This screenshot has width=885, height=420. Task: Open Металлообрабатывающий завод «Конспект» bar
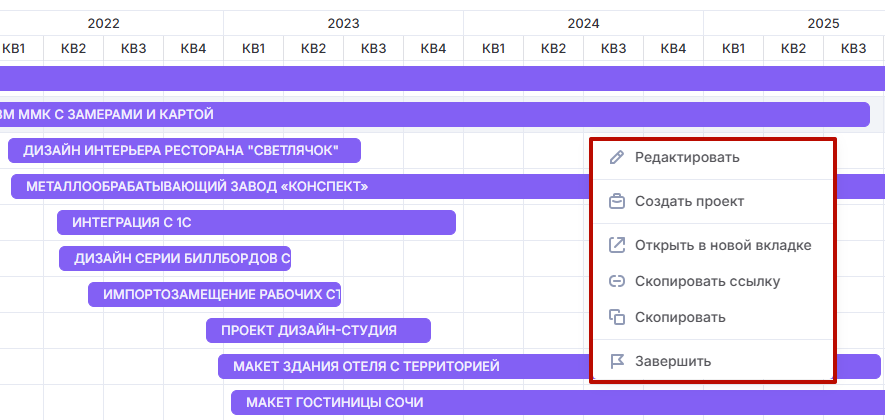point(300,186)
